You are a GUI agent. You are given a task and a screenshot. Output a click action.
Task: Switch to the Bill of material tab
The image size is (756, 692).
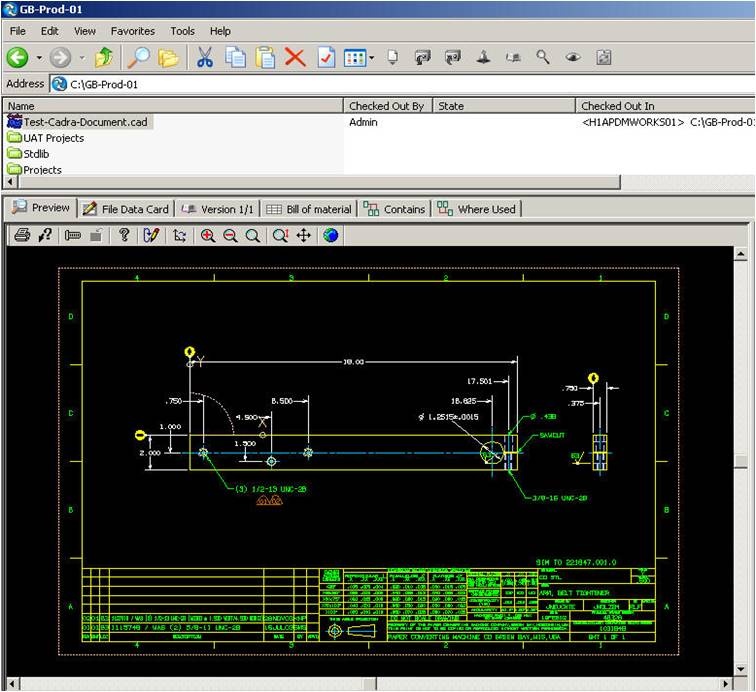click(309, 209)
